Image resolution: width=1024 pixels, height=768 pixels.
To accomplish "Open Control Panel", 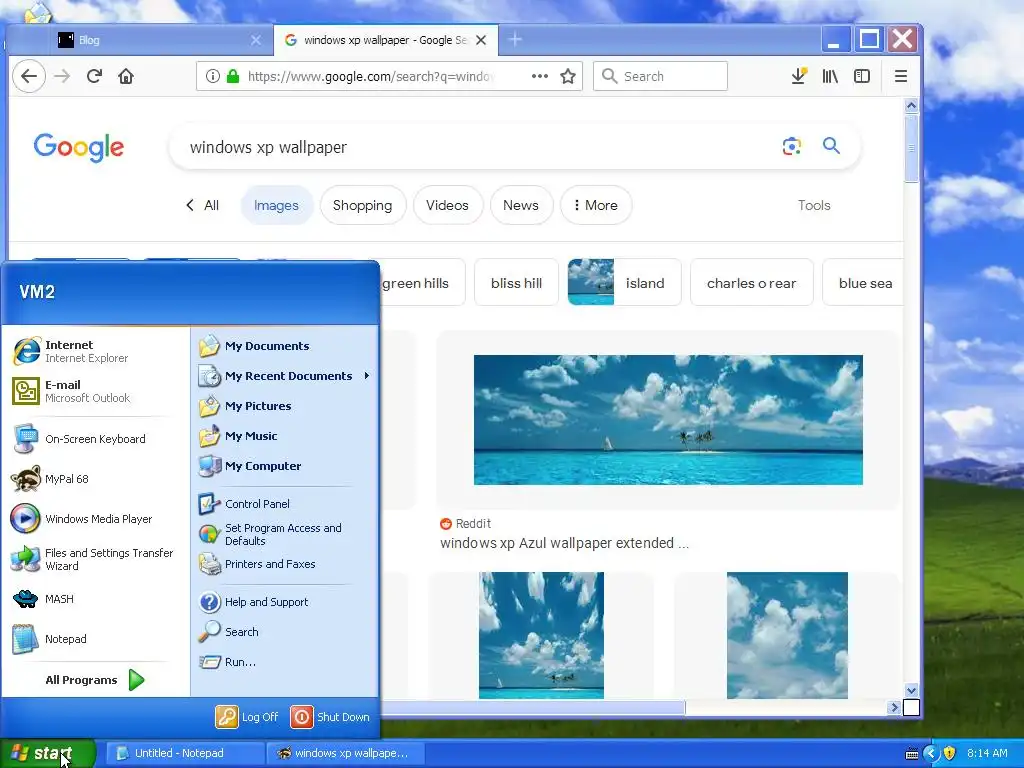I will click(285, 504).
